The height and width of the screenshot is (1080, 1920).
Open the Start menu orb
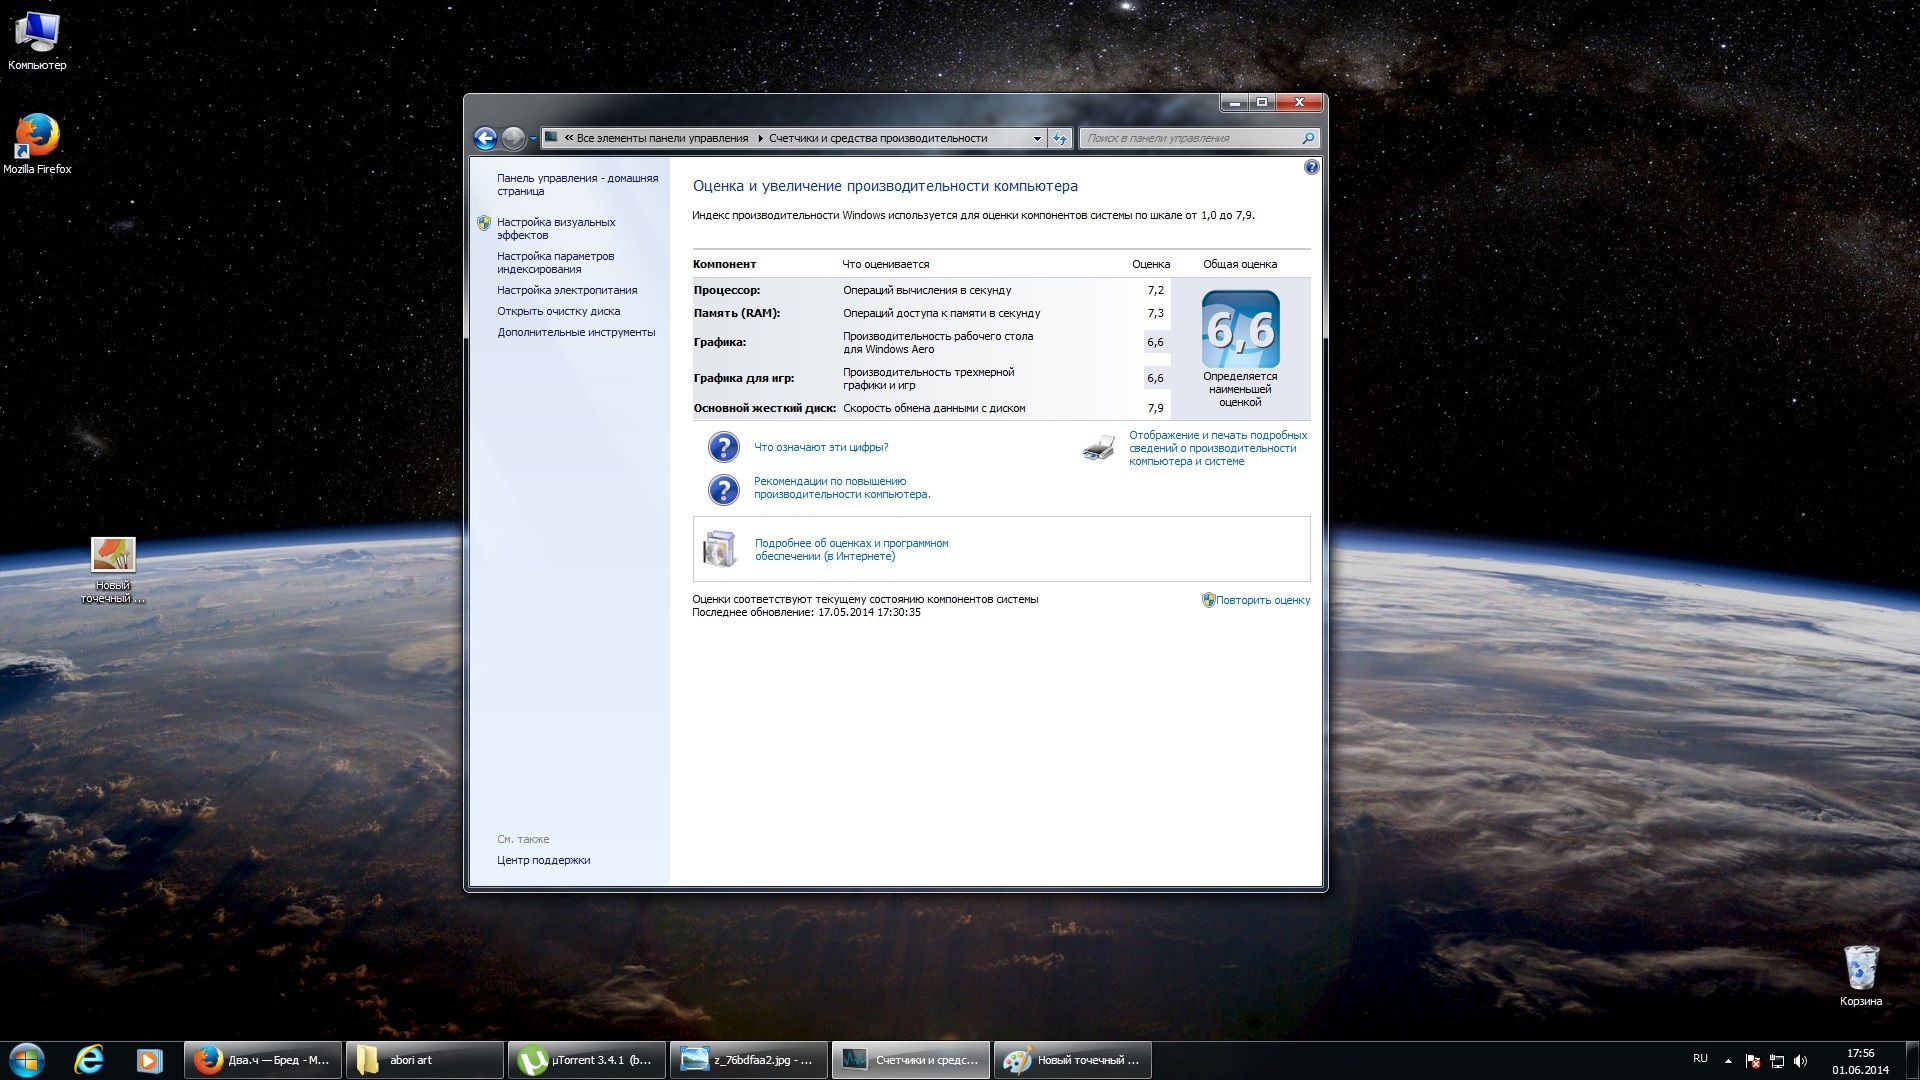click(27, 1059)
